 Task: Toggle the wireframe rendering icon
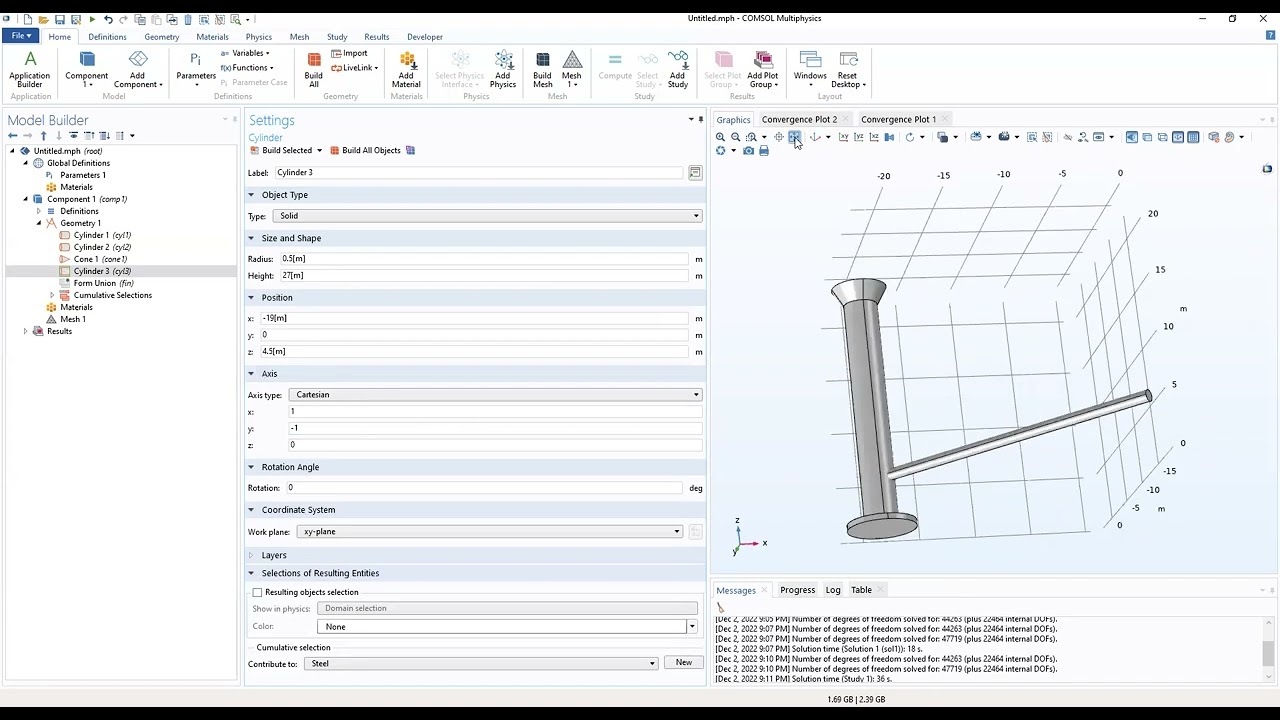(x=1162, y=137)
